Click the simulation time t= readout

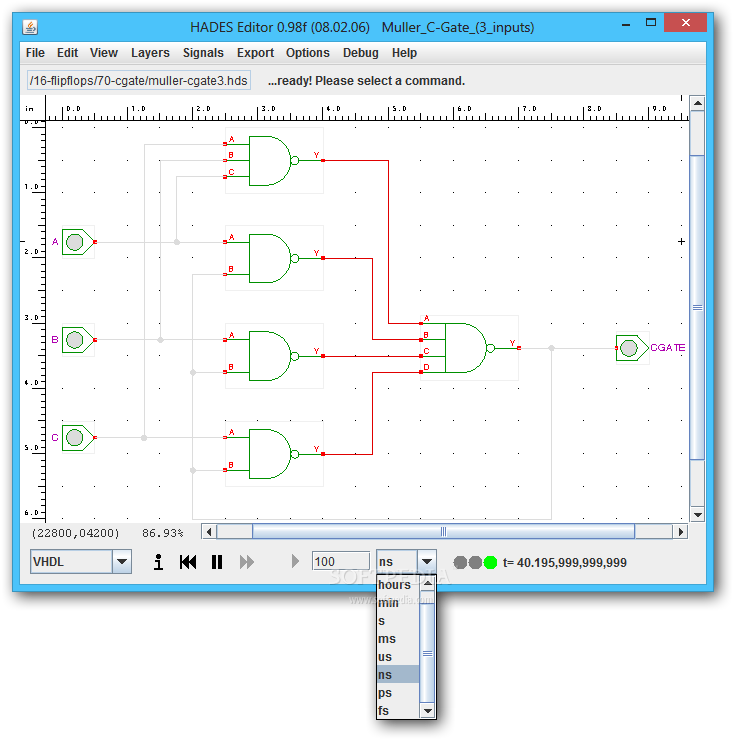[x=565, y=563]
